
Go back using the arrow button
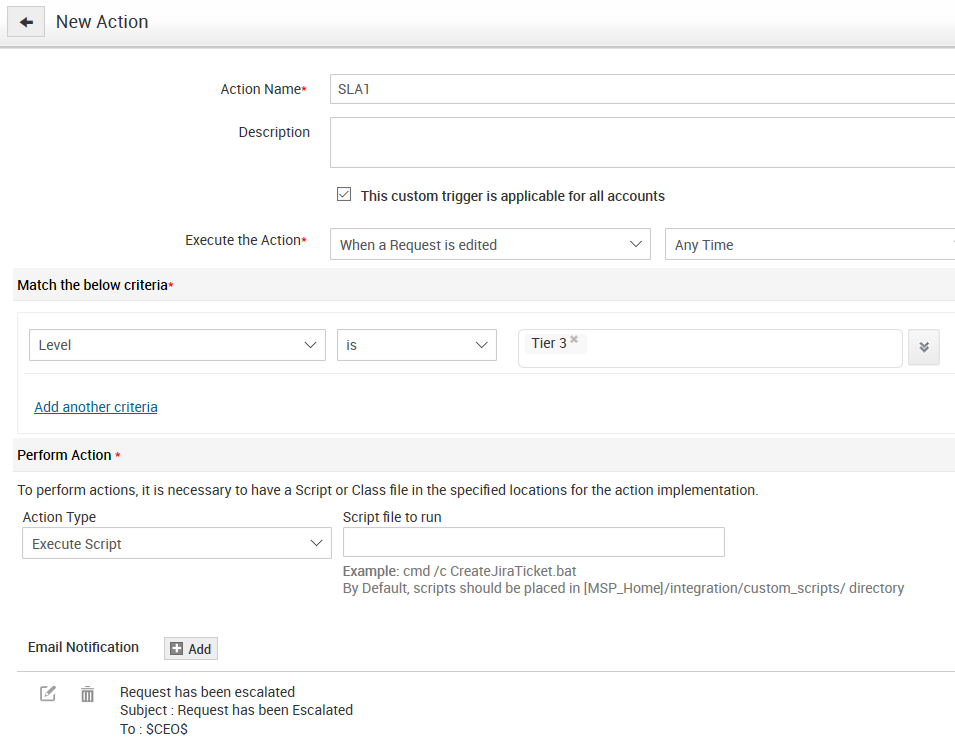point(26,22)
